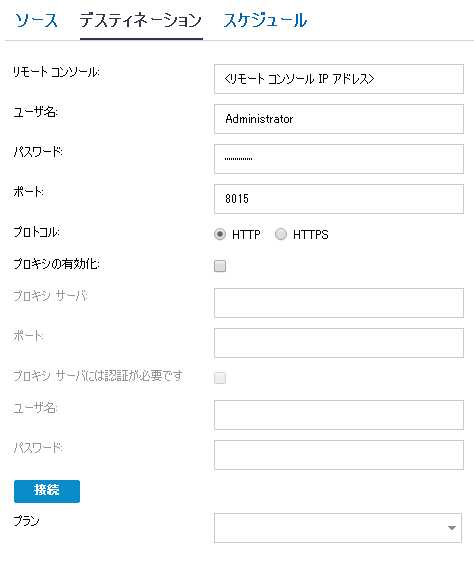Enable the プロキシの有効化 checkbox
This screenshot has width=474, height=579.
(220, 266)
